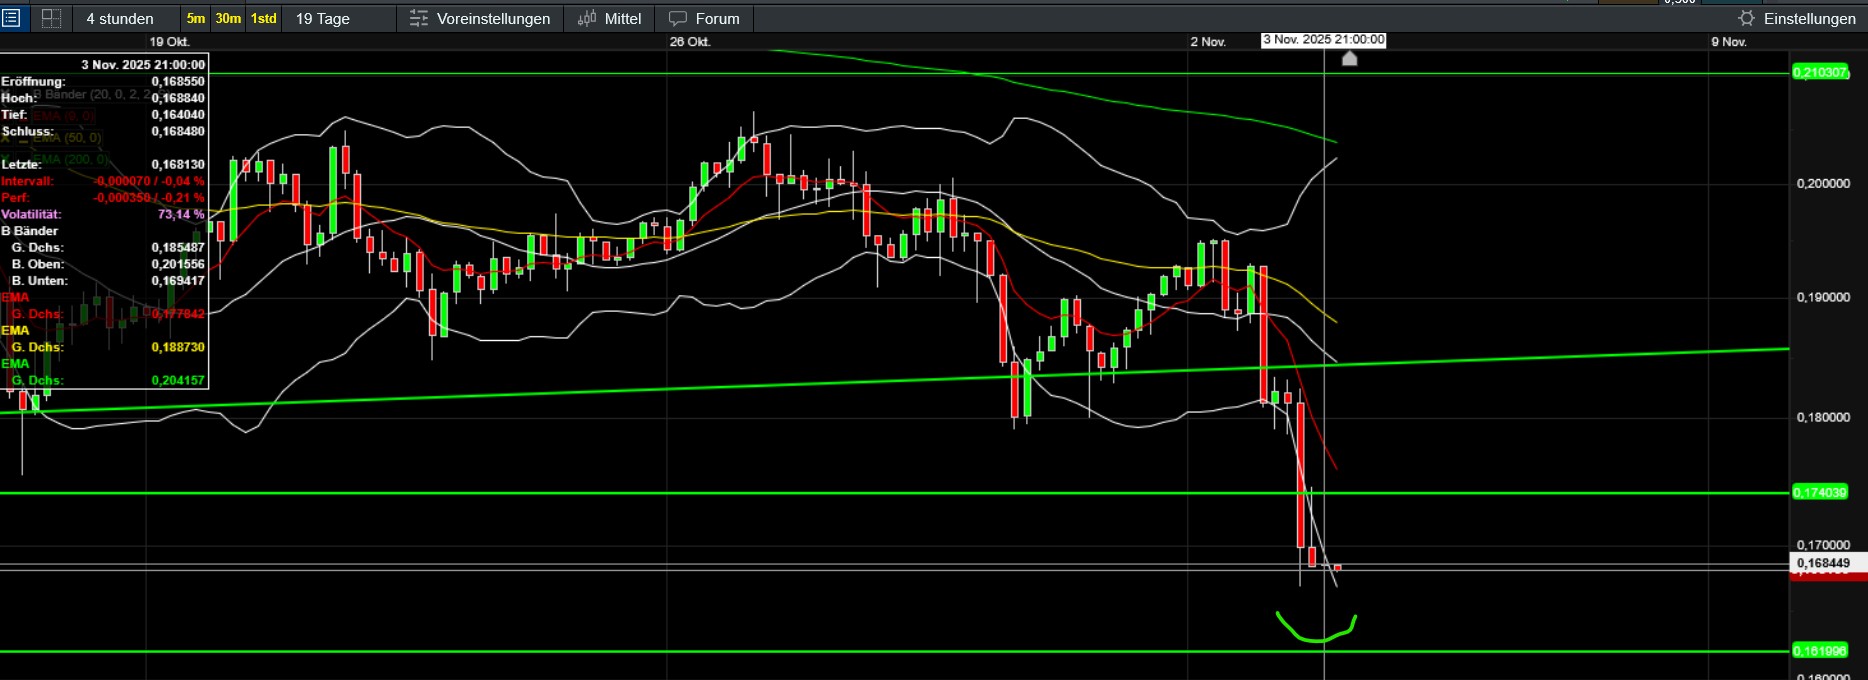The height and width of the screenshot is (680, 1868).
Task: Open the Mittel price type dropdown
Action: (x=622, y=19)
